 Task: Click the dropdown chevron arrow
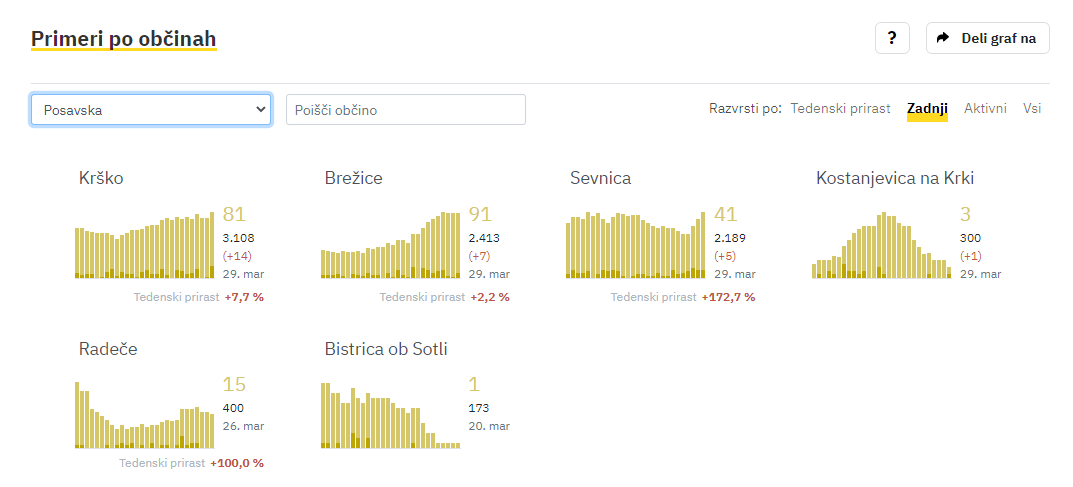(x=259, y=109)
